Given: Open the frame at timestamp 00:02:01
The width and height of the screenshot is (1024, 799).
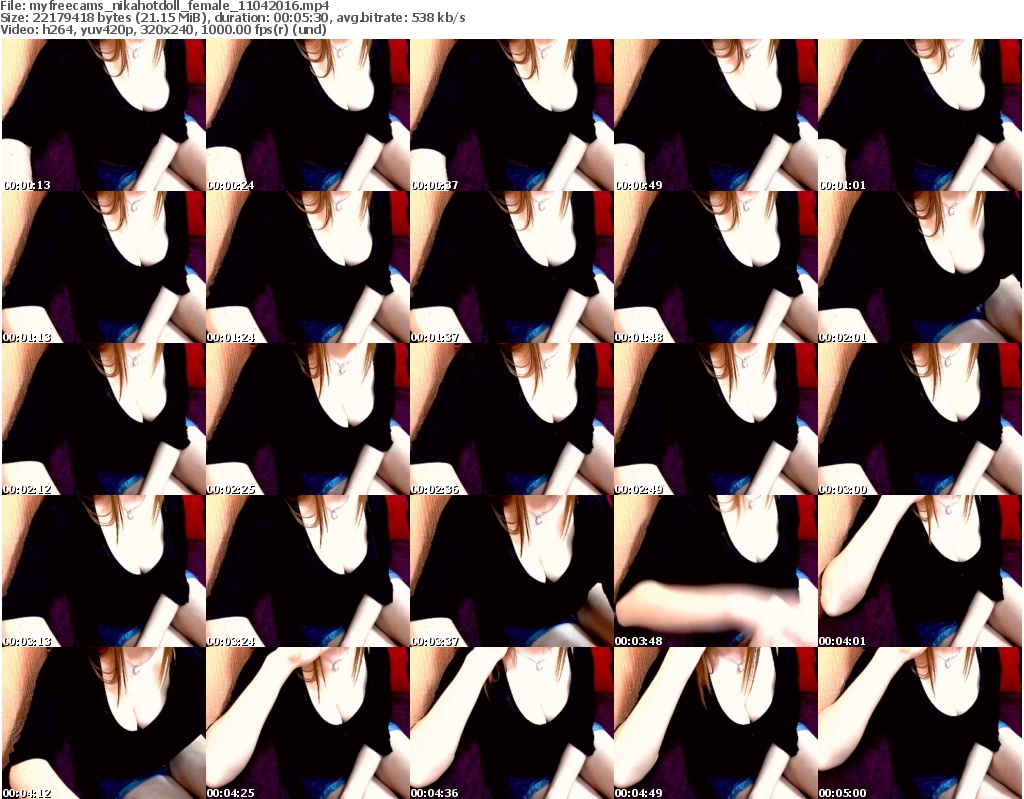Looking at the screenshot, I should pos(919,267).
